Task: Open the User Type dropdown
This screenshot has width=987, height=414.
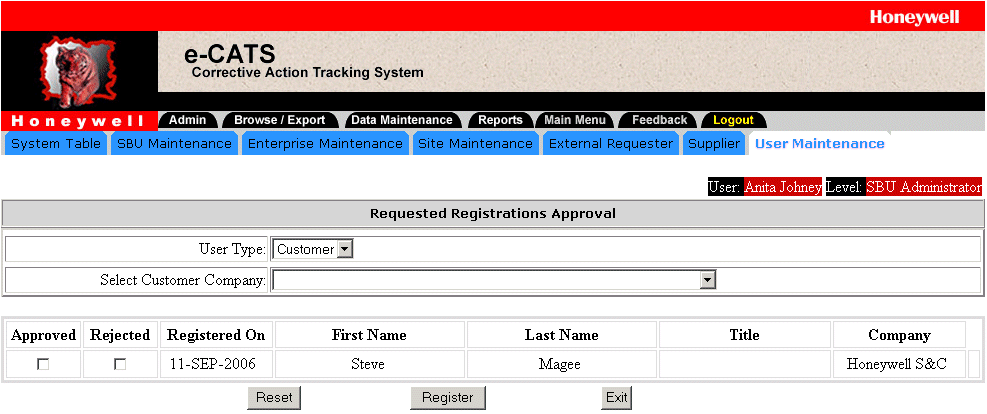Action: pyautogui.click(x=313, y=249)
